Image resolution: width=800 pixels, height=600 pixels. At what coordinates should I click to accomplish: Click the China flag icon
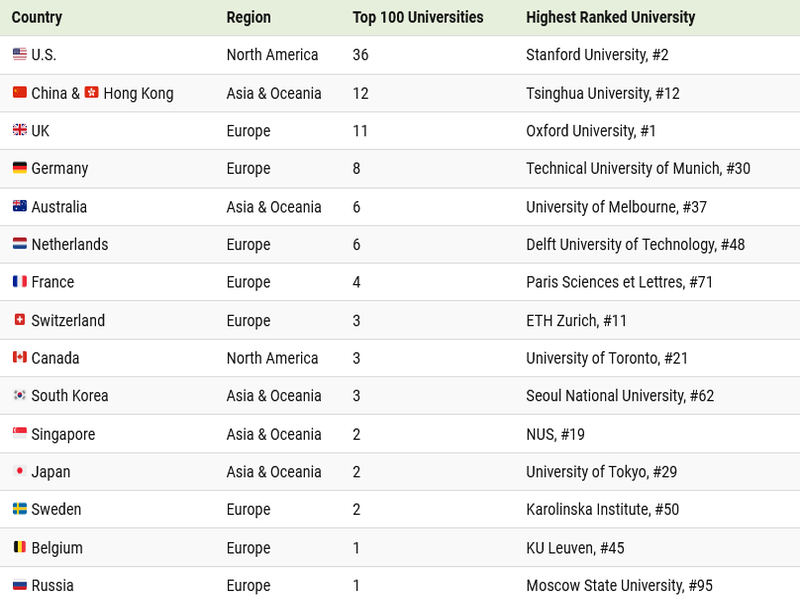click(x=19, y=92)
